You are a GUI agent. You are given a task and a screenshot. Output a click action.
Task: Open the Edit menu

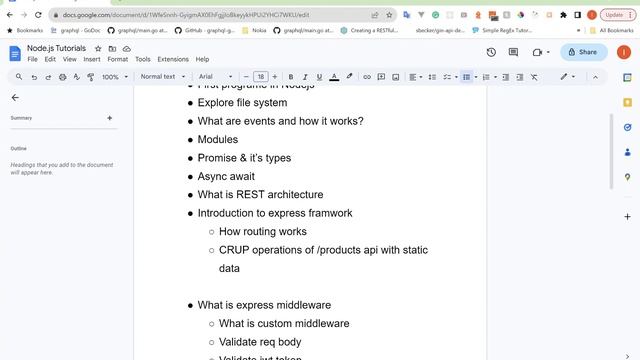(50, 59)
